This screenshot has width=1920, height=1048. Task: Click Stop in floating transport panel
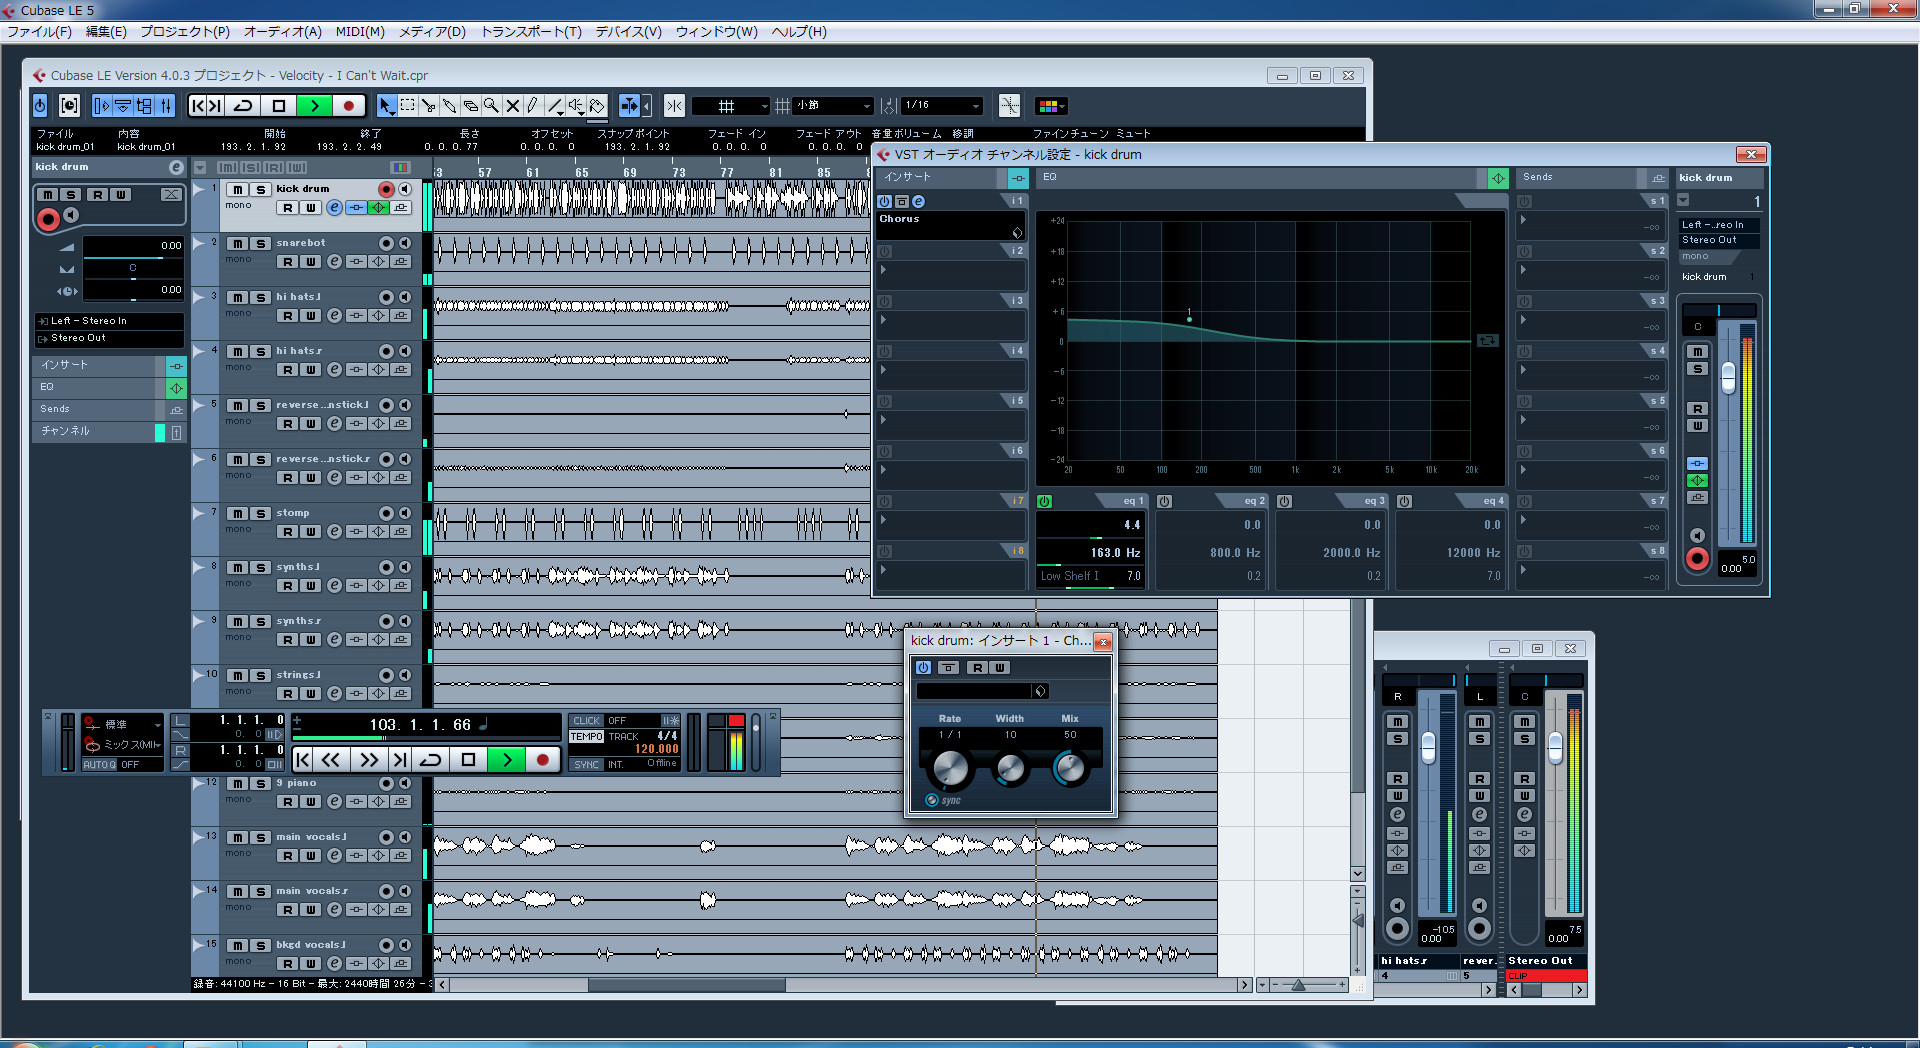[468, 760]
